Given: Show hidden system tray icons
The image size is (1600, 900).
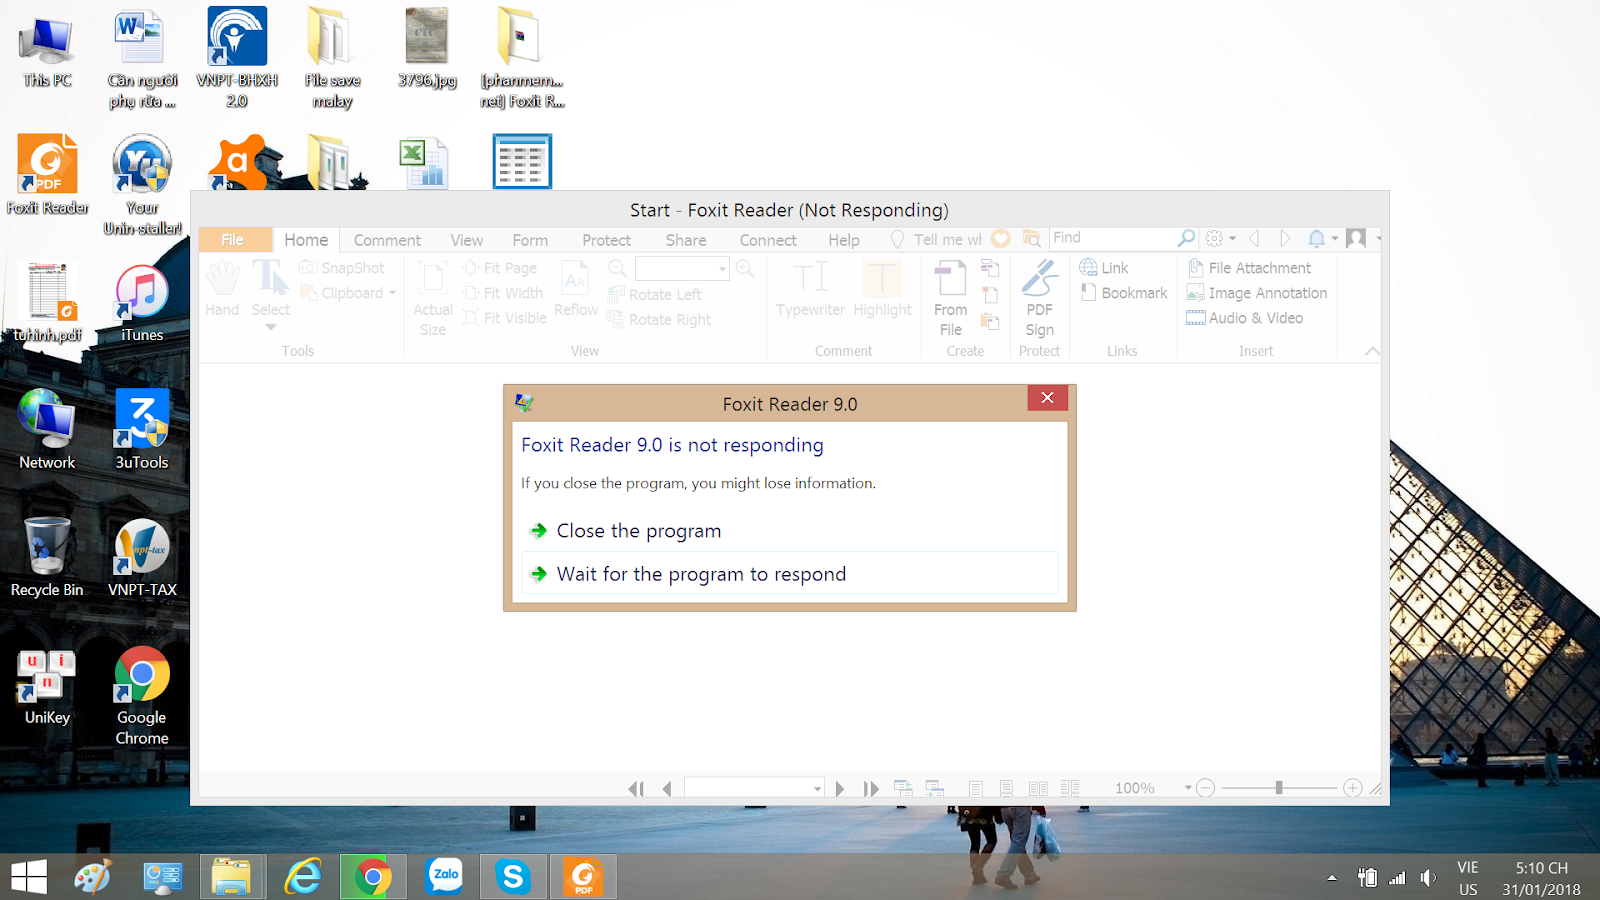Looking at the screenshot, I should [1332, 878].
